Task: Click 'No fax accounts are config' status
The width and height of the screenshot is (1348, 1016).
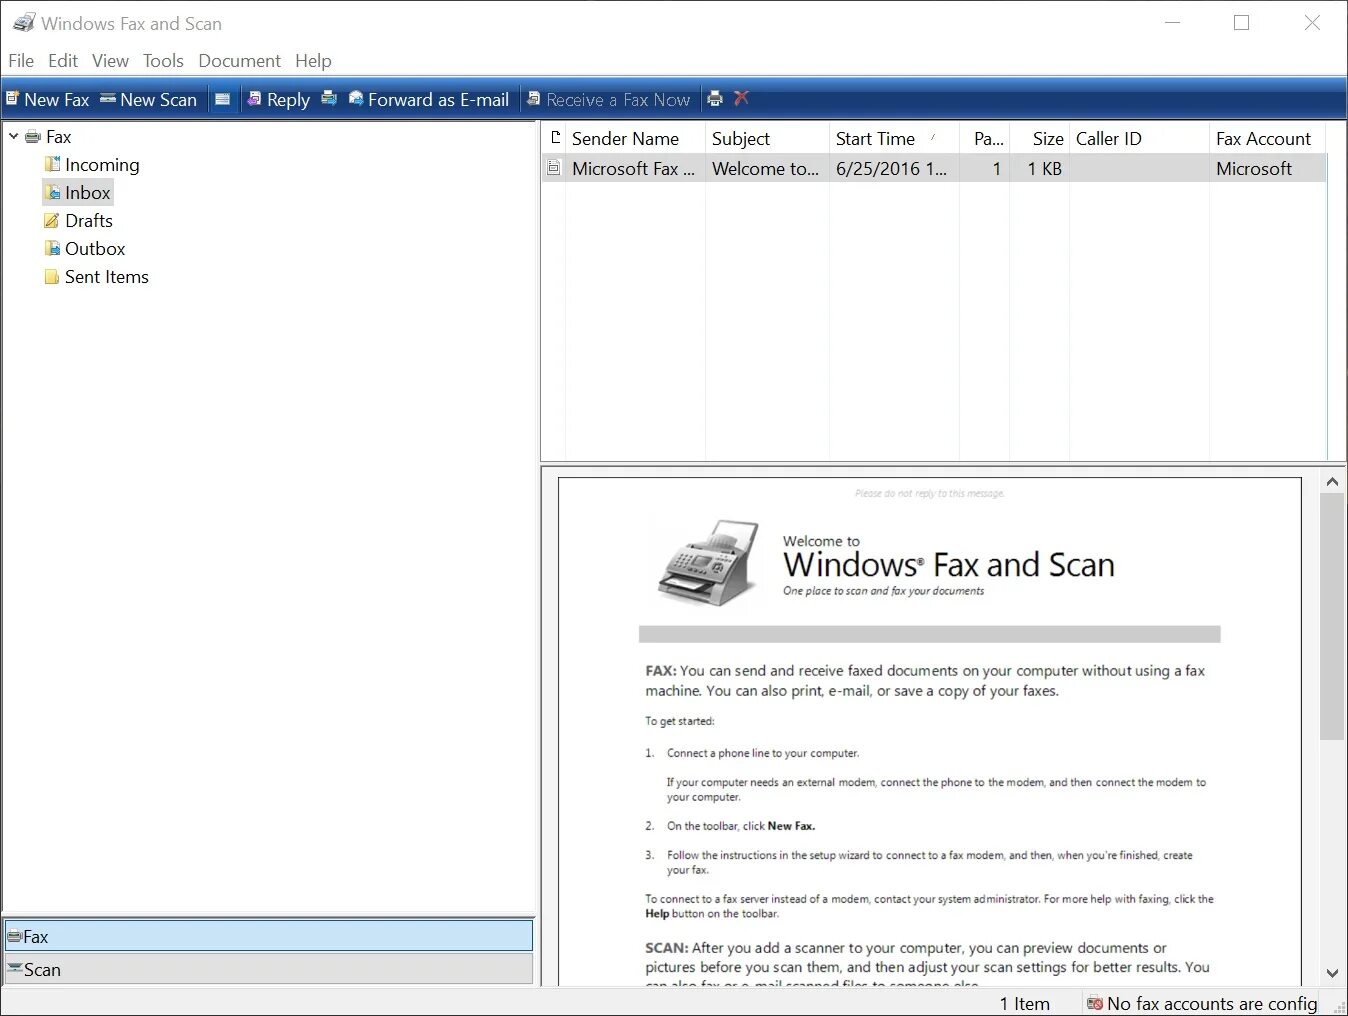Action: [x=1202, y=1003]
